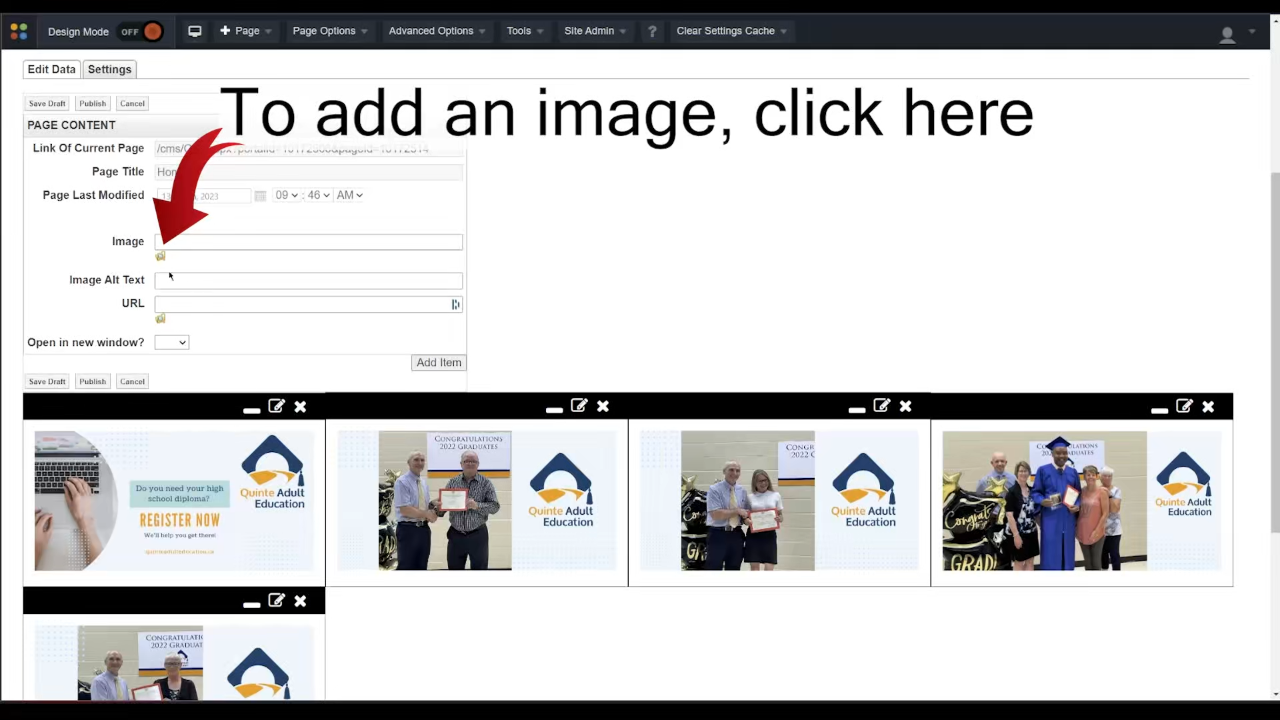Click the bottom Save Draft button

coord(47,381)
